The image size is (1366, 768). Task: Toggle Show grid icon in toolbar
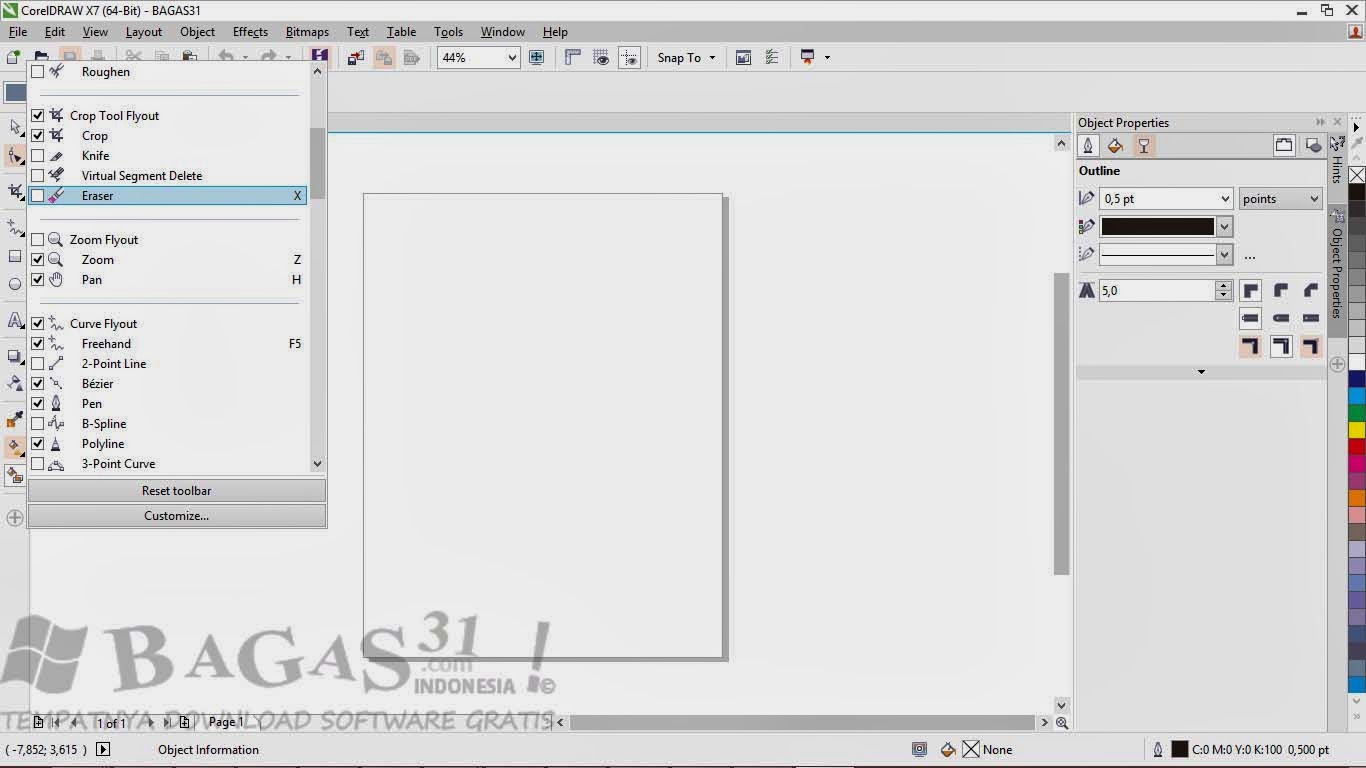(x=601, y=57)
